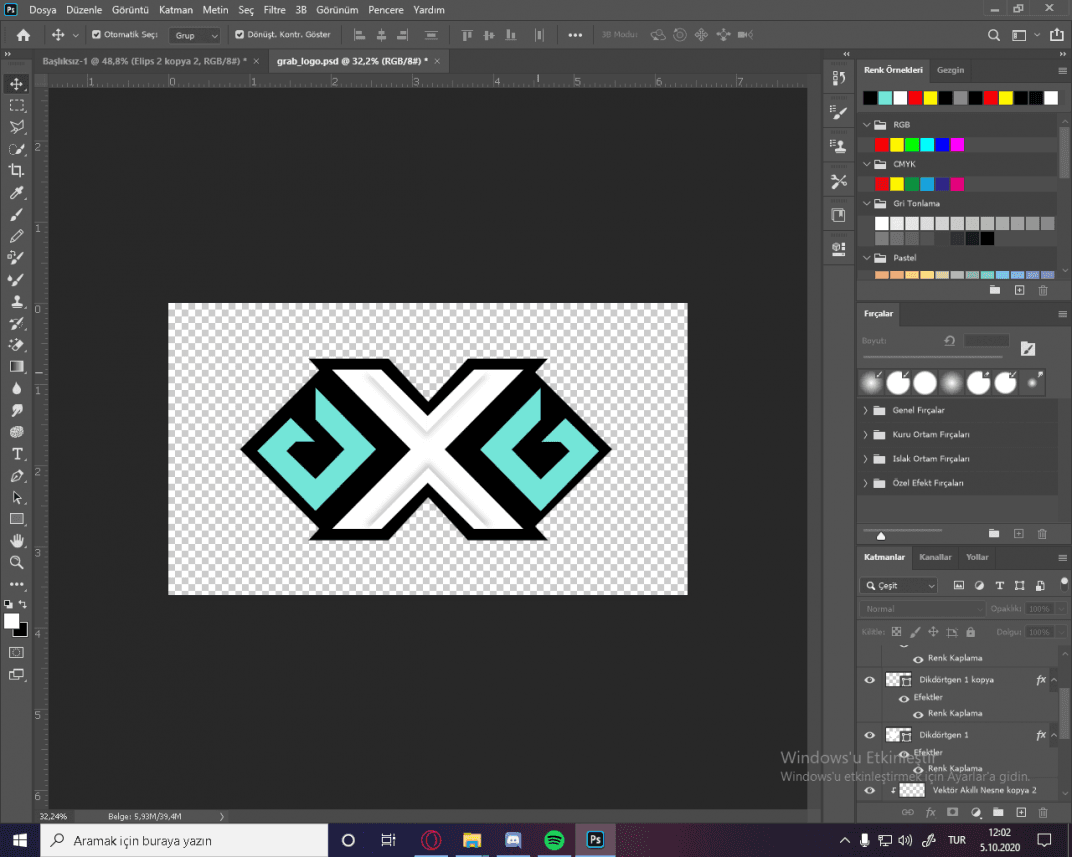Select the Move tool in the toolbar
The height and width of the screenshot is (857, 1072).
16,84
